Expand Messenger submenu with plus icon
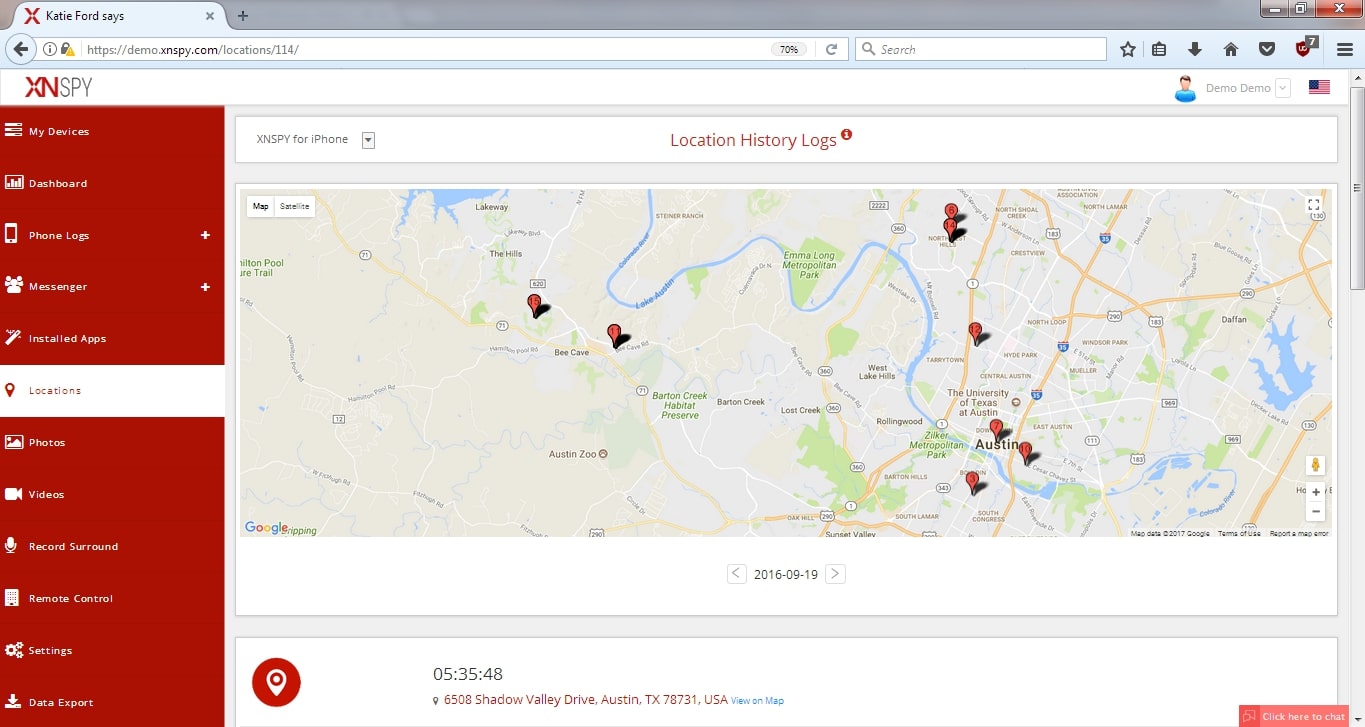This screenshot has height=727, width=1365. click(205, 287)
